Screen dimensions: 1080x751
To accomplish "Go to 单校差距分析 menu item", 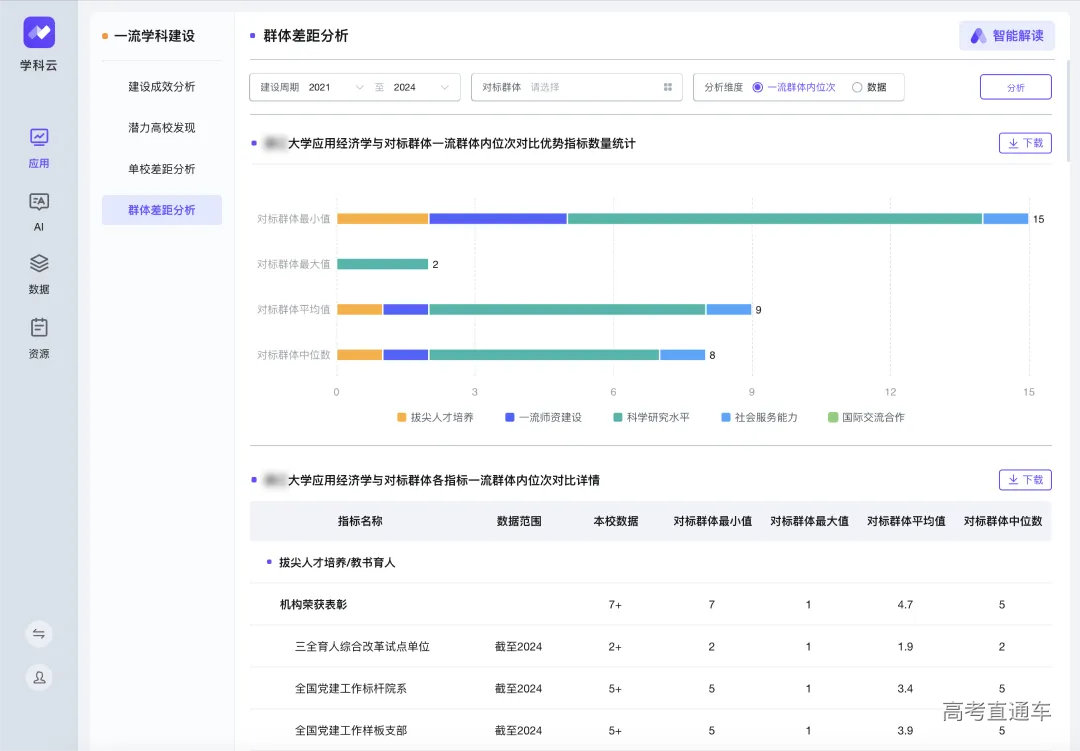I will [162, 169].
